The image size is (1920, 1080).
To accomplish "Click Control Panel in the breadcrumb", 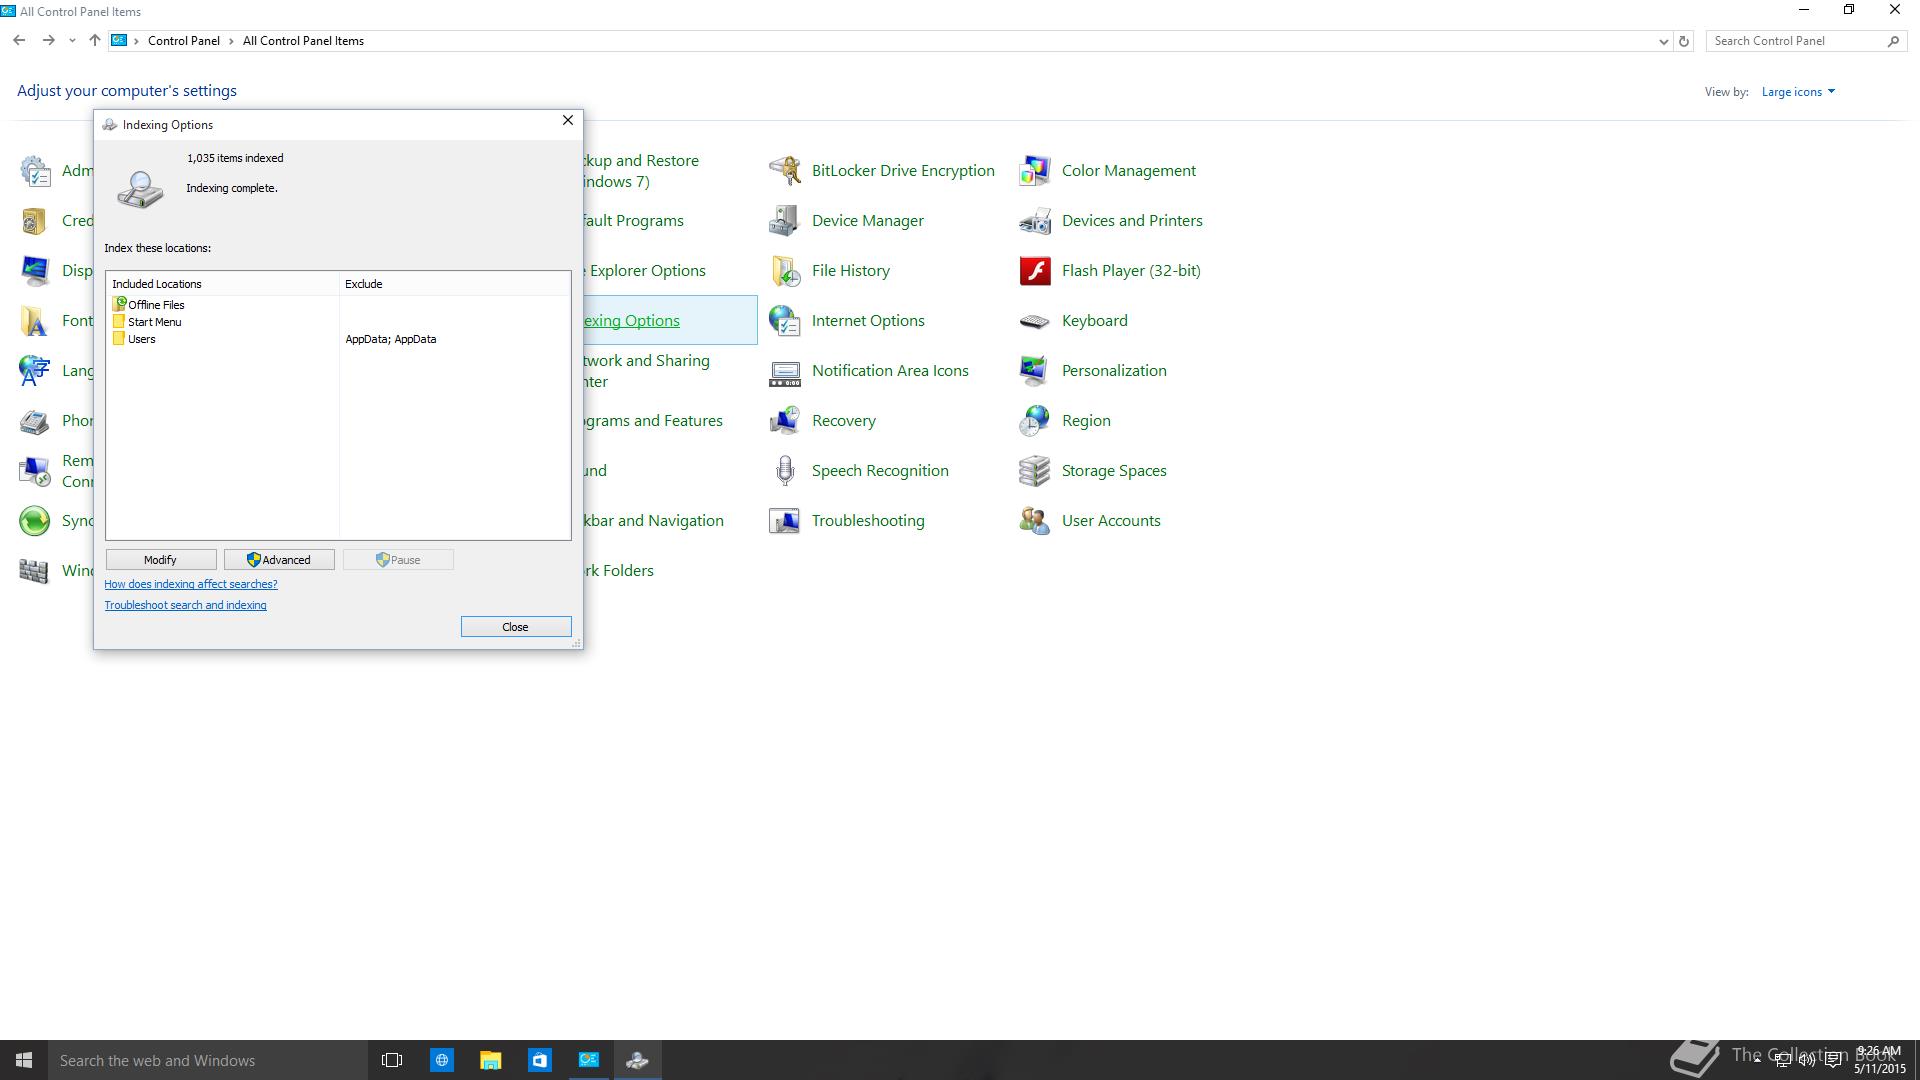I will (x=184, y=41).
